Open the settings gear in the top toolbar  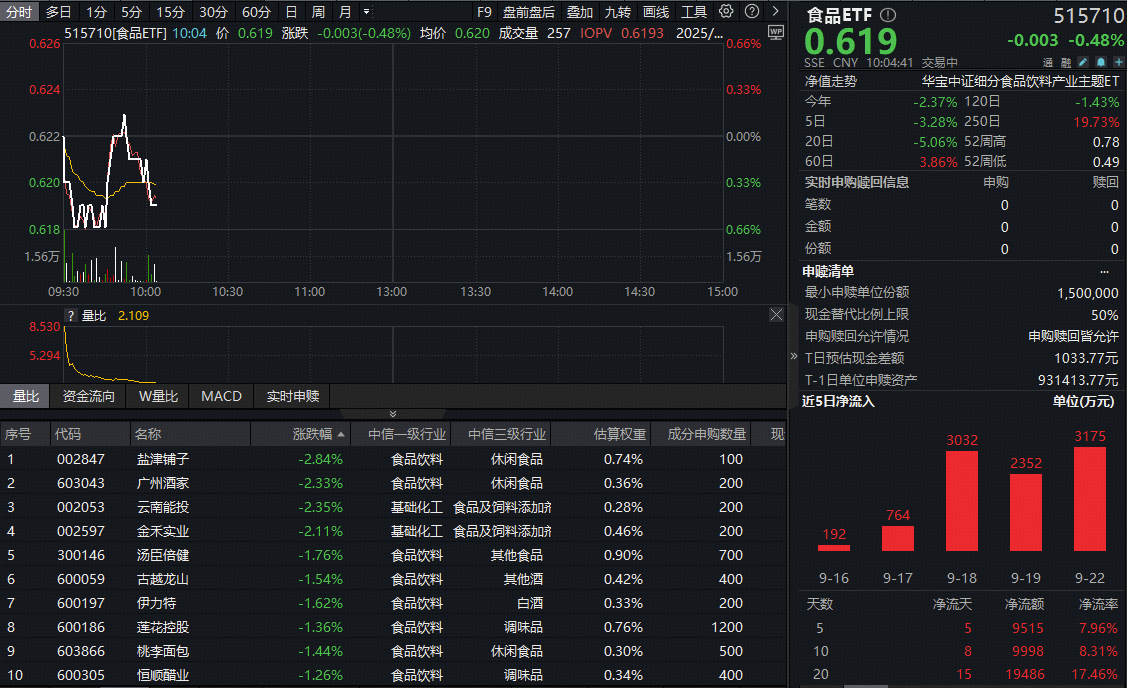tap(726, 12)
